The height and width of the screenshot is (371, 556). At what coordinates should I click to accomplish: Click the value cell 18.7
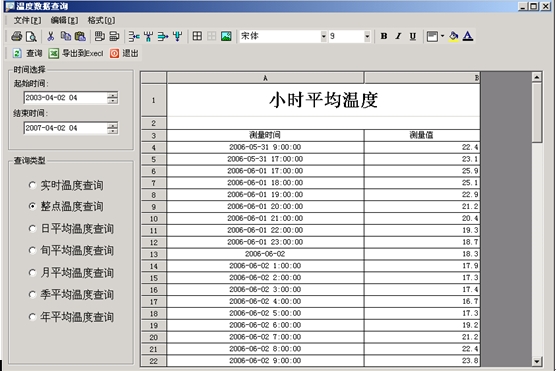(422, 242)
